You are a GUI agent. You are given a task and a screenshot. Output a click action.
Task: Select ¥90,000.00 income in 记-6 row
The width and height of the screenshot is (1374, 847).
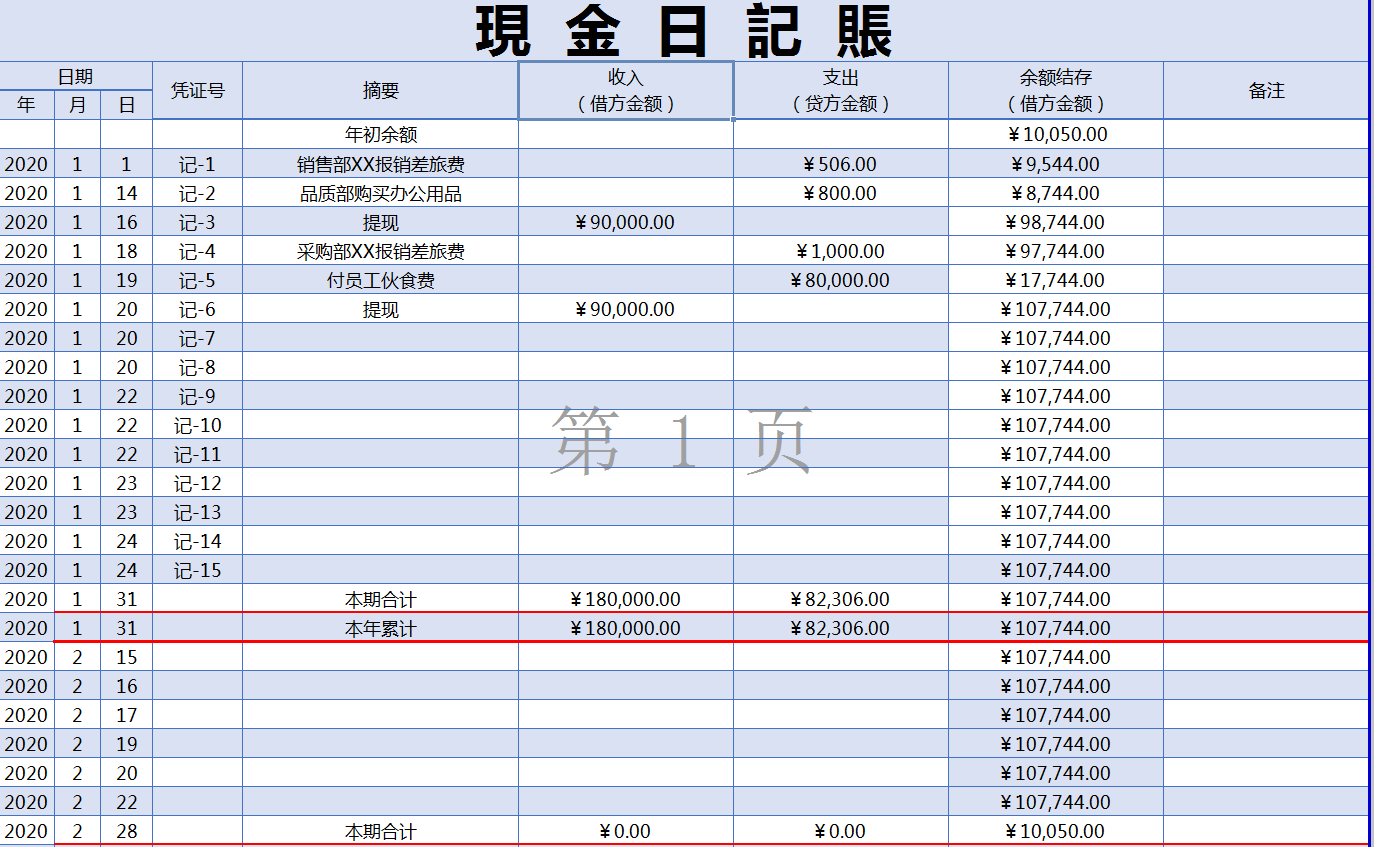pos(626,309)
